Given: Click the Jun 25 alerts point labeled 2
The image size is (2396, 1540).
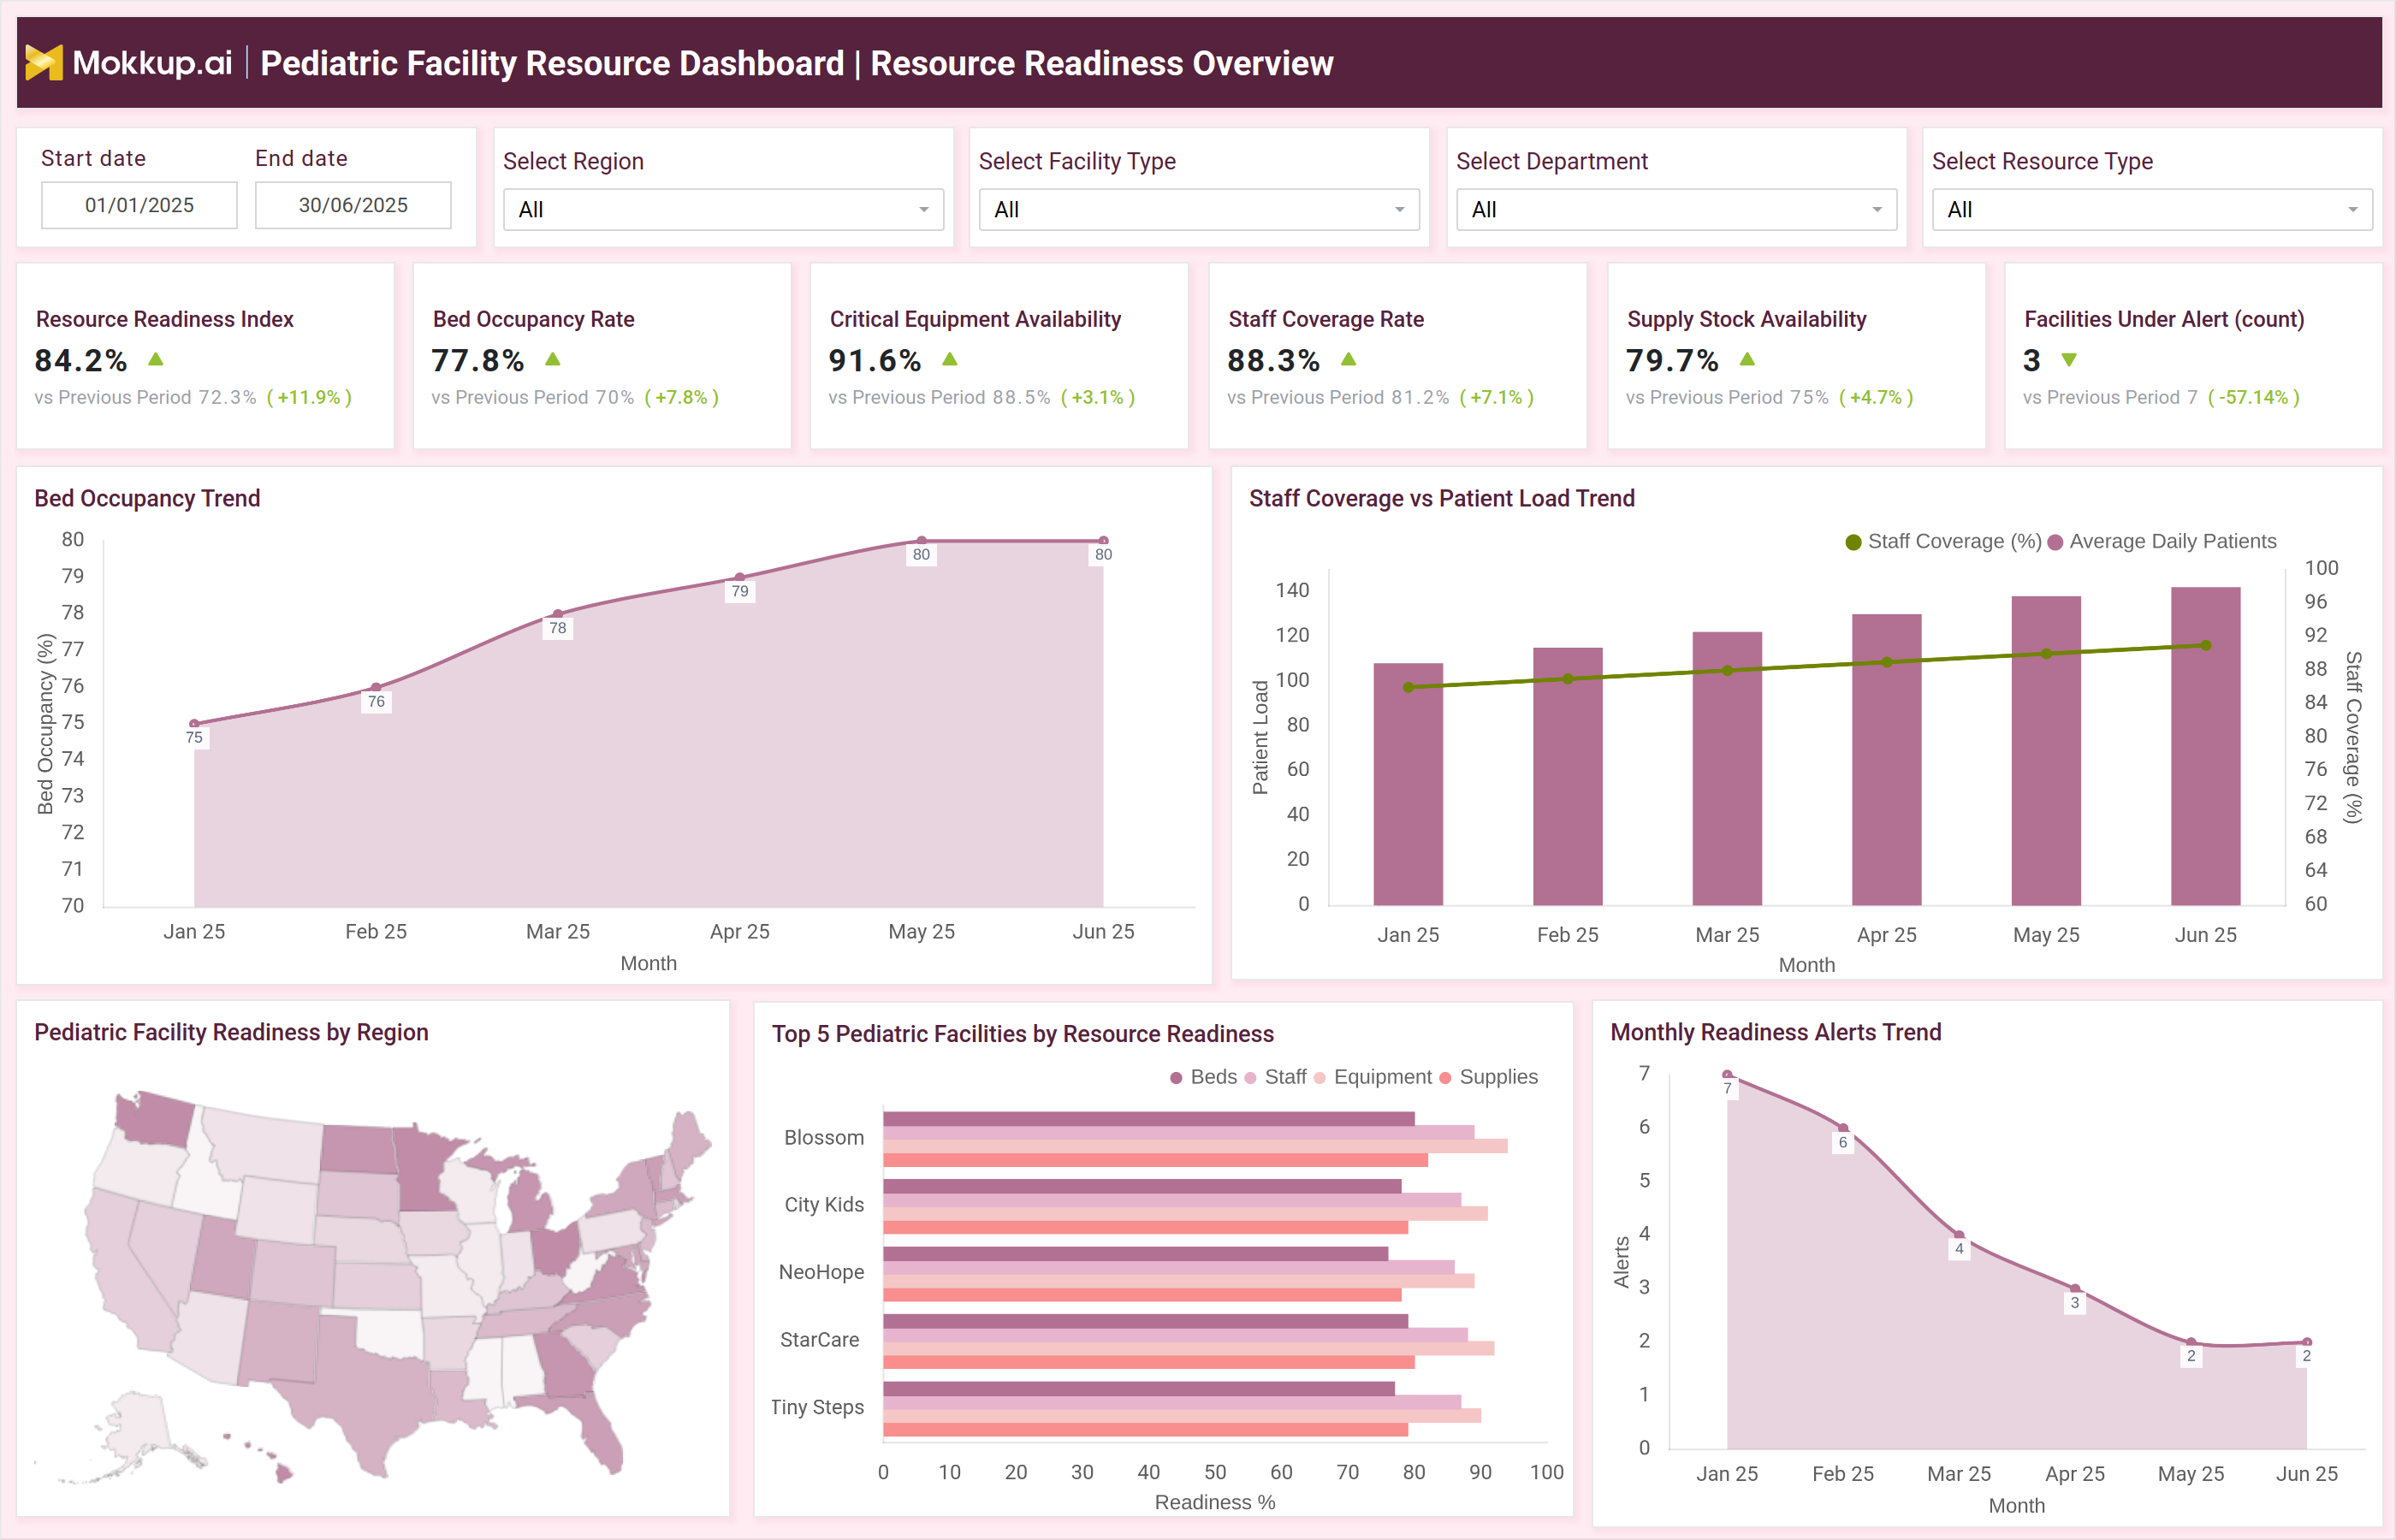Looking at the screenshot, I should (2307, 1342).
